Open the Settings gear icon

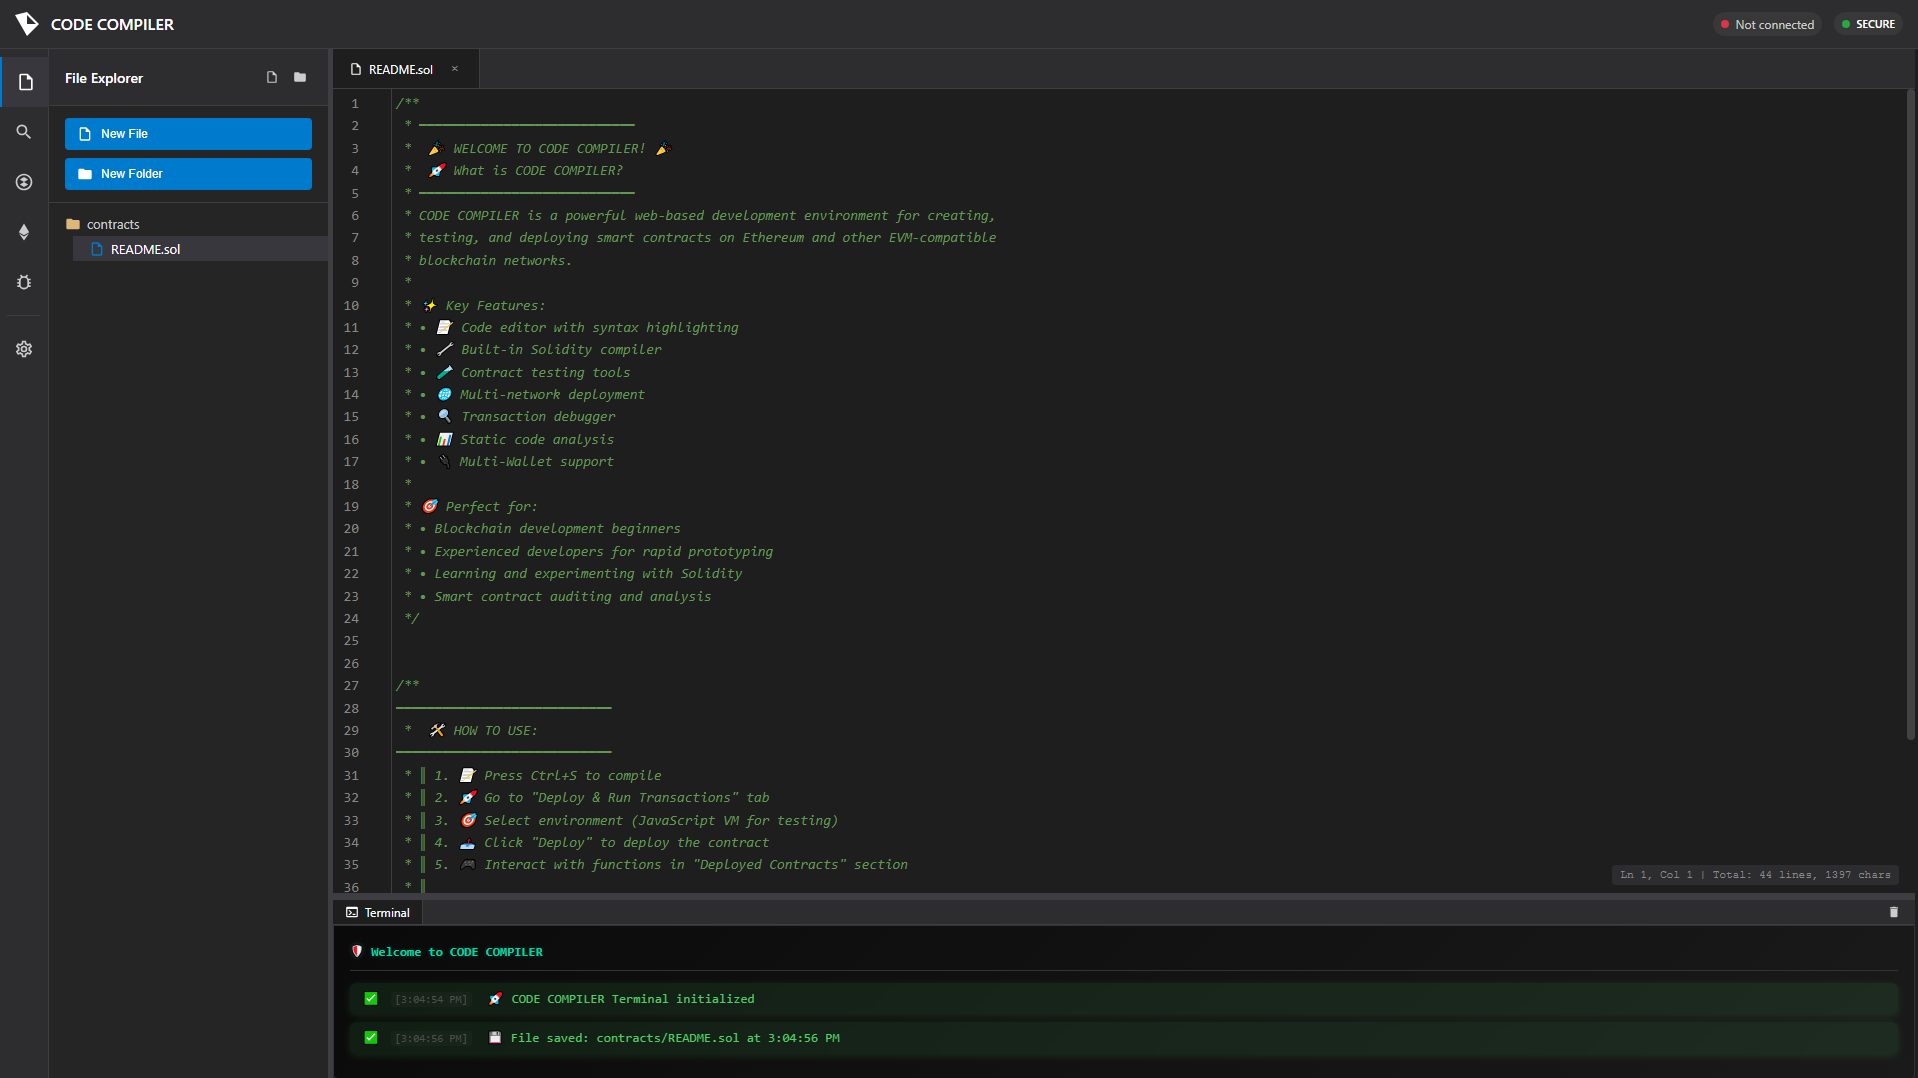pos(24,349)
